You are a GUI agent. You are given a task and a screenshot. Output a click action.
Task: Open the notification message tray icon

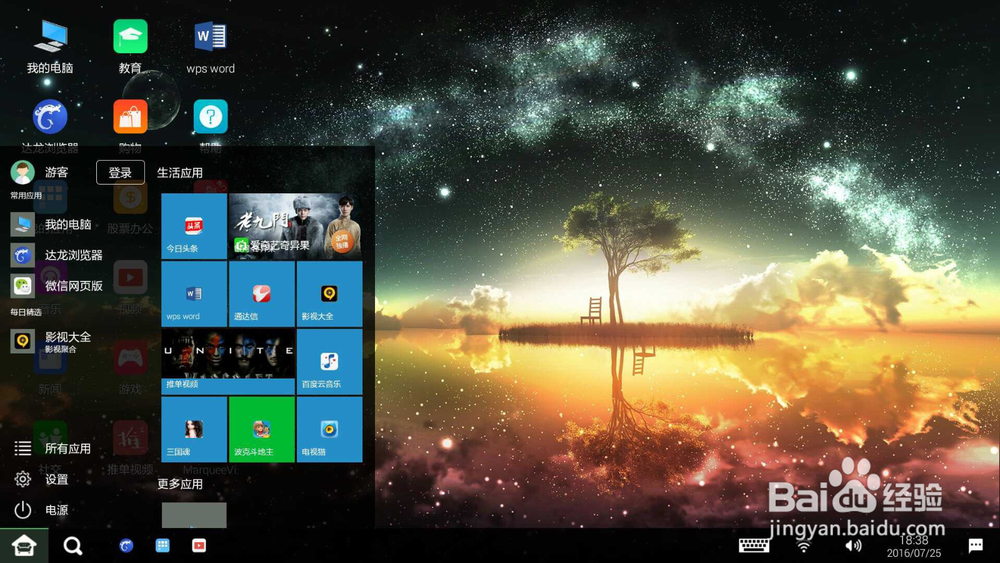pos(975,545)
